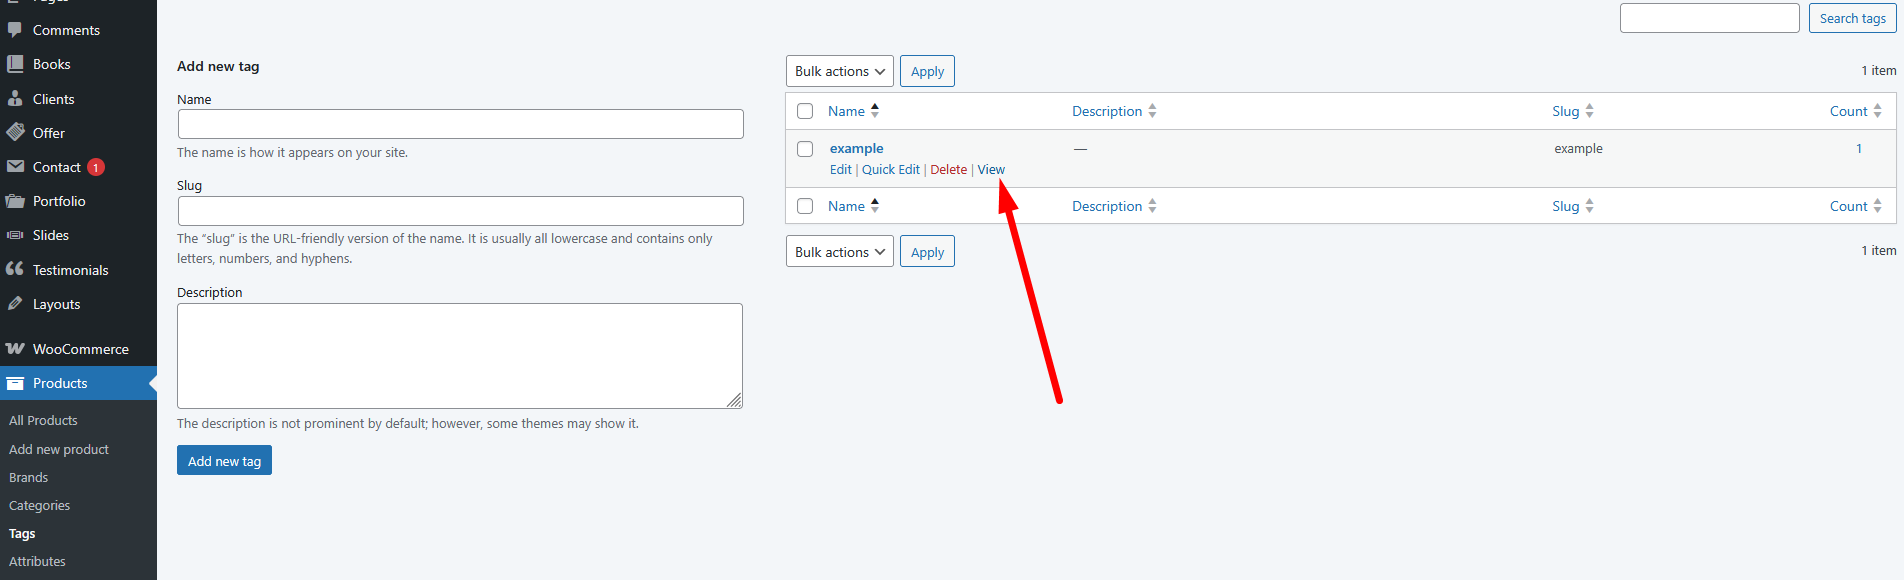Open Books via its sidebar icon
The width and height of the screenshot is (1904, 580).
(15, 64)
